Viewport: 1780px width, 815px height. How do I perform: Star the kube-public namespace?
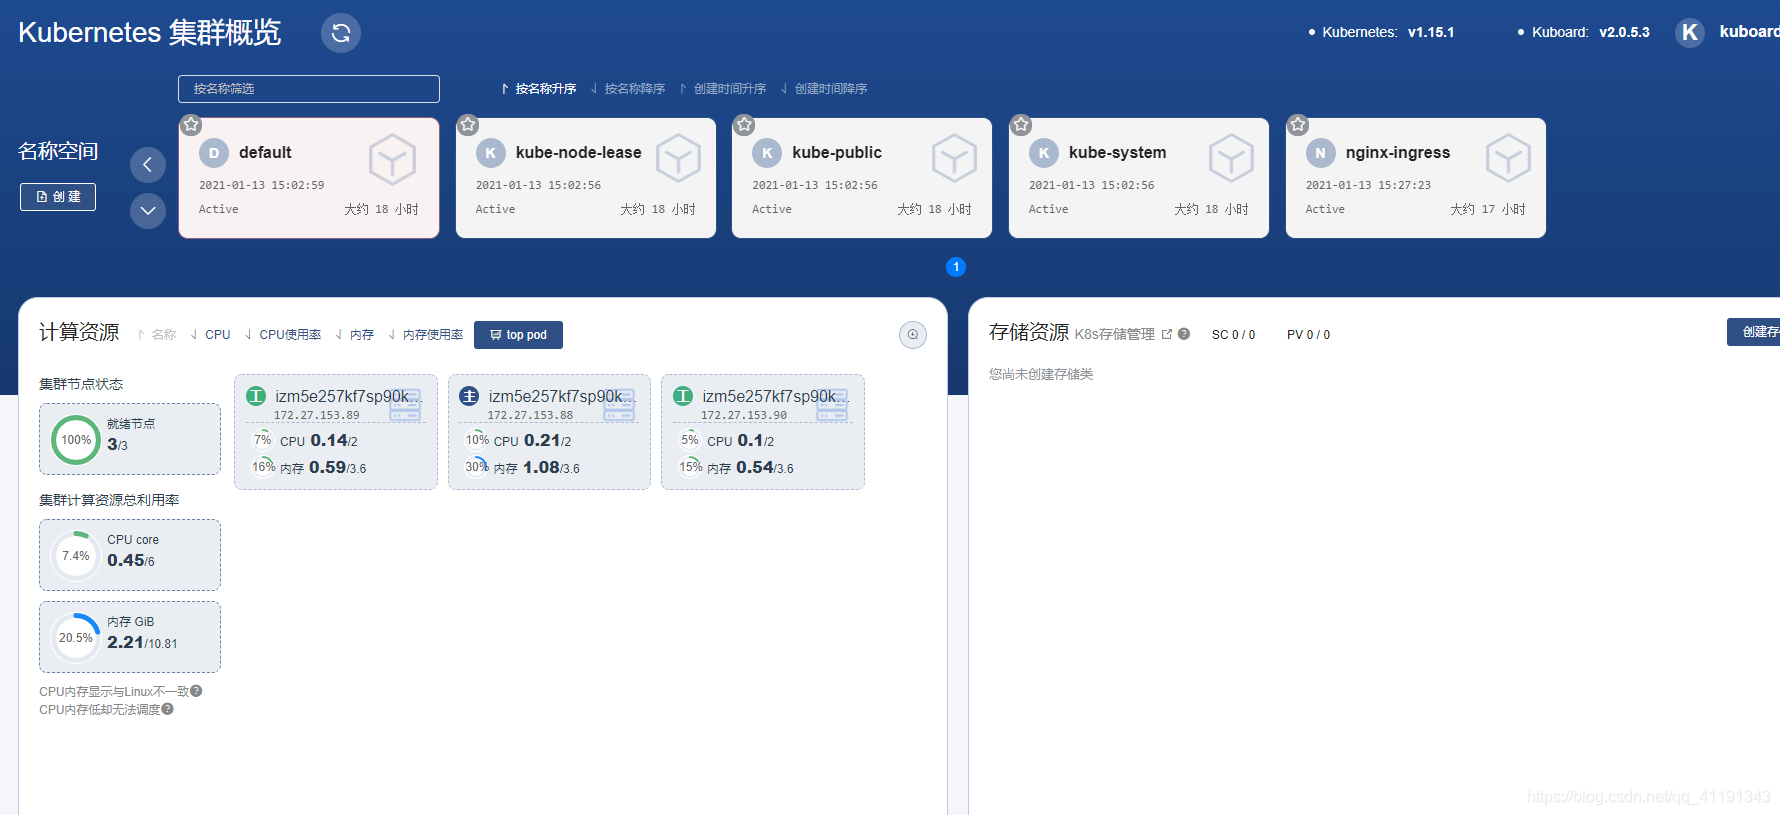click(744, 125)
